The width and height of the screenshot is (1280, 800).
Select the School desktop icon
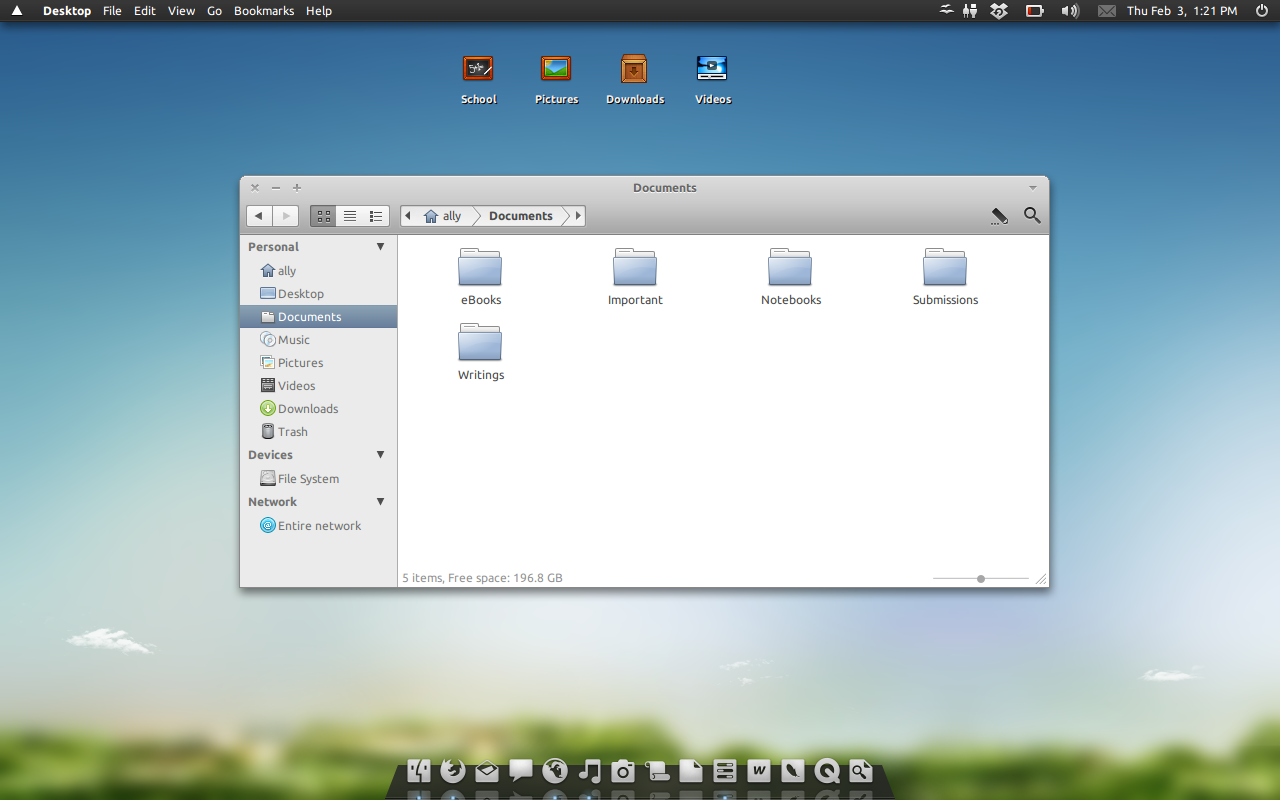[479, 80]
